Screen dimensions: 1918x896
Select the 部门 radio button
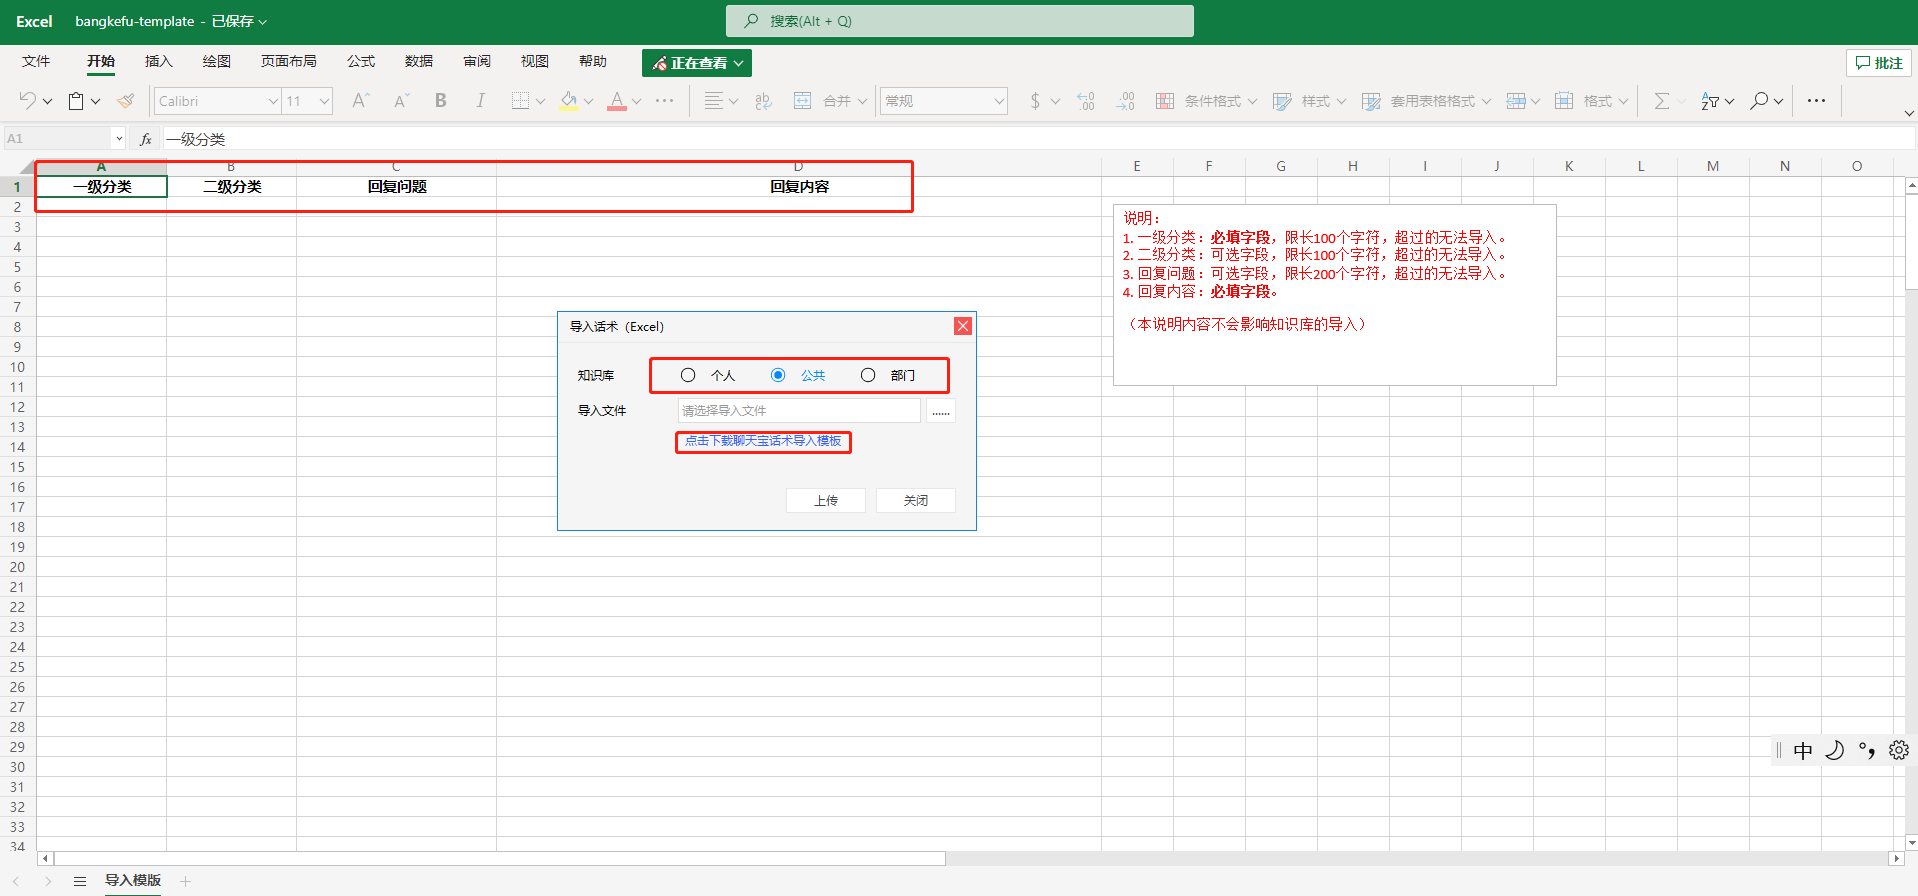pos(868,375)
